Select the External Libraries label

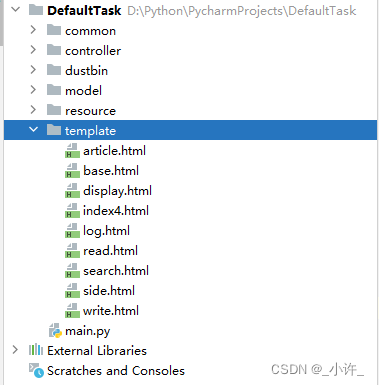click(x=97, y=351)
